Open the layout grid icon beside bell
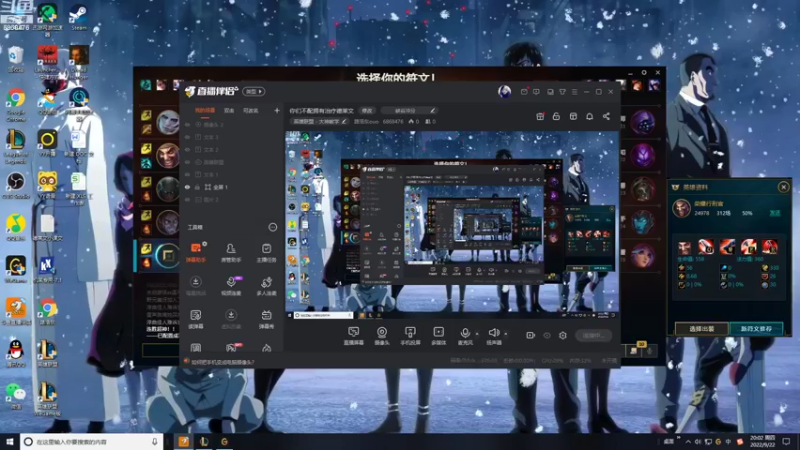The image size is (800, 450). click(573, 116)
